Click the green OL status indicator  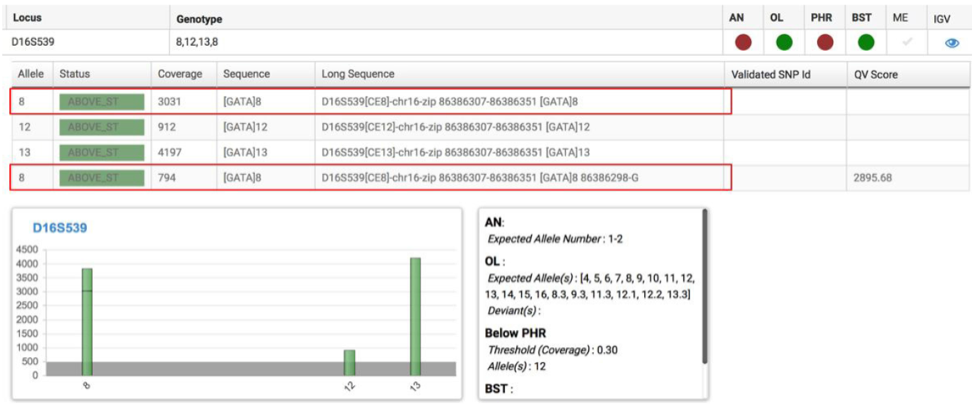(x=784, y=43)
